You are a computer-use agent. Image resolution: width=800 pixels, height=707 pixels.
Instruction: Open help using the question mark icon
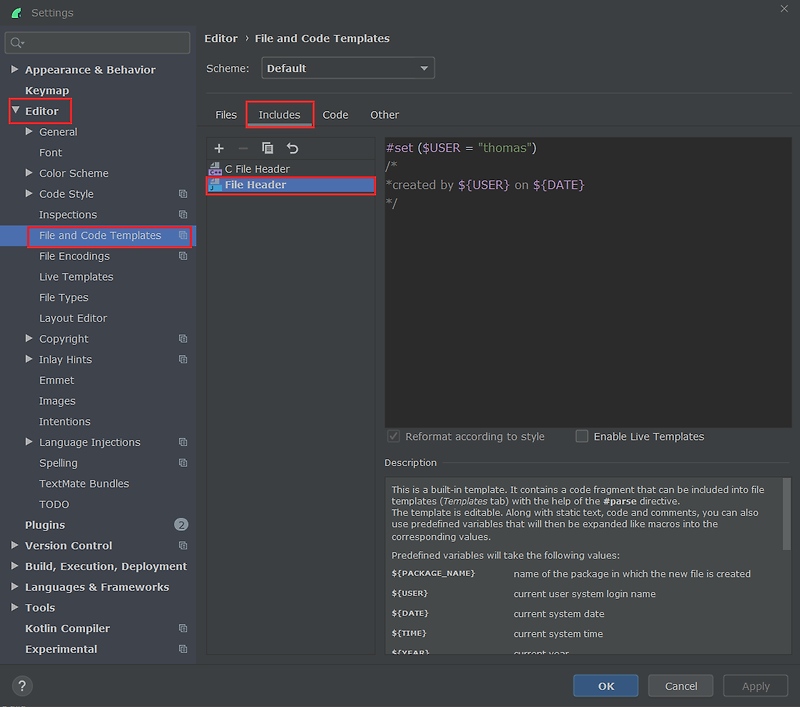click(21, 686)
